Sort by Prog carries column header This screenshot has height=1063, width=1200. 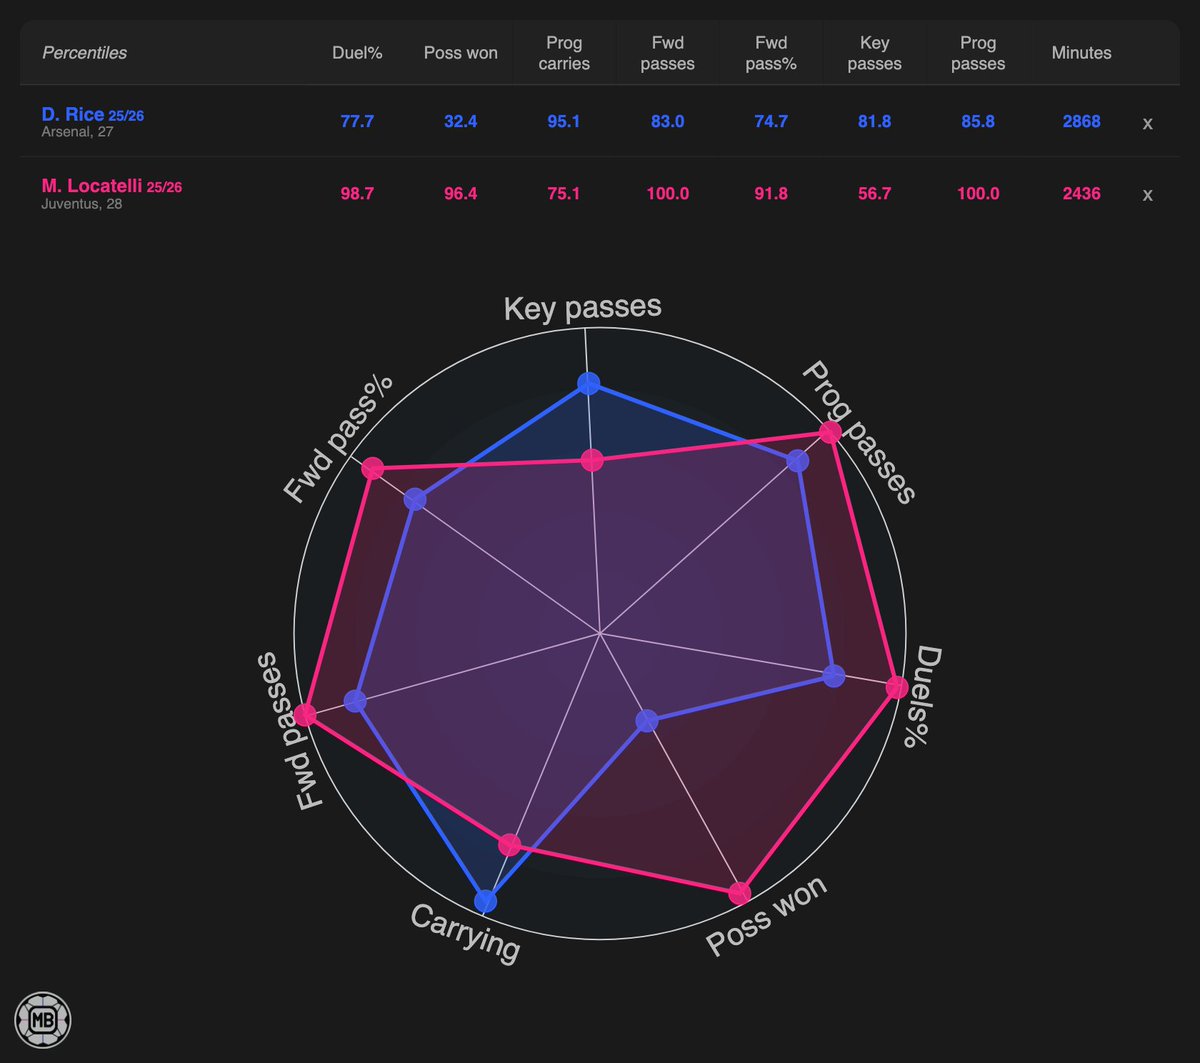point(564,53)
